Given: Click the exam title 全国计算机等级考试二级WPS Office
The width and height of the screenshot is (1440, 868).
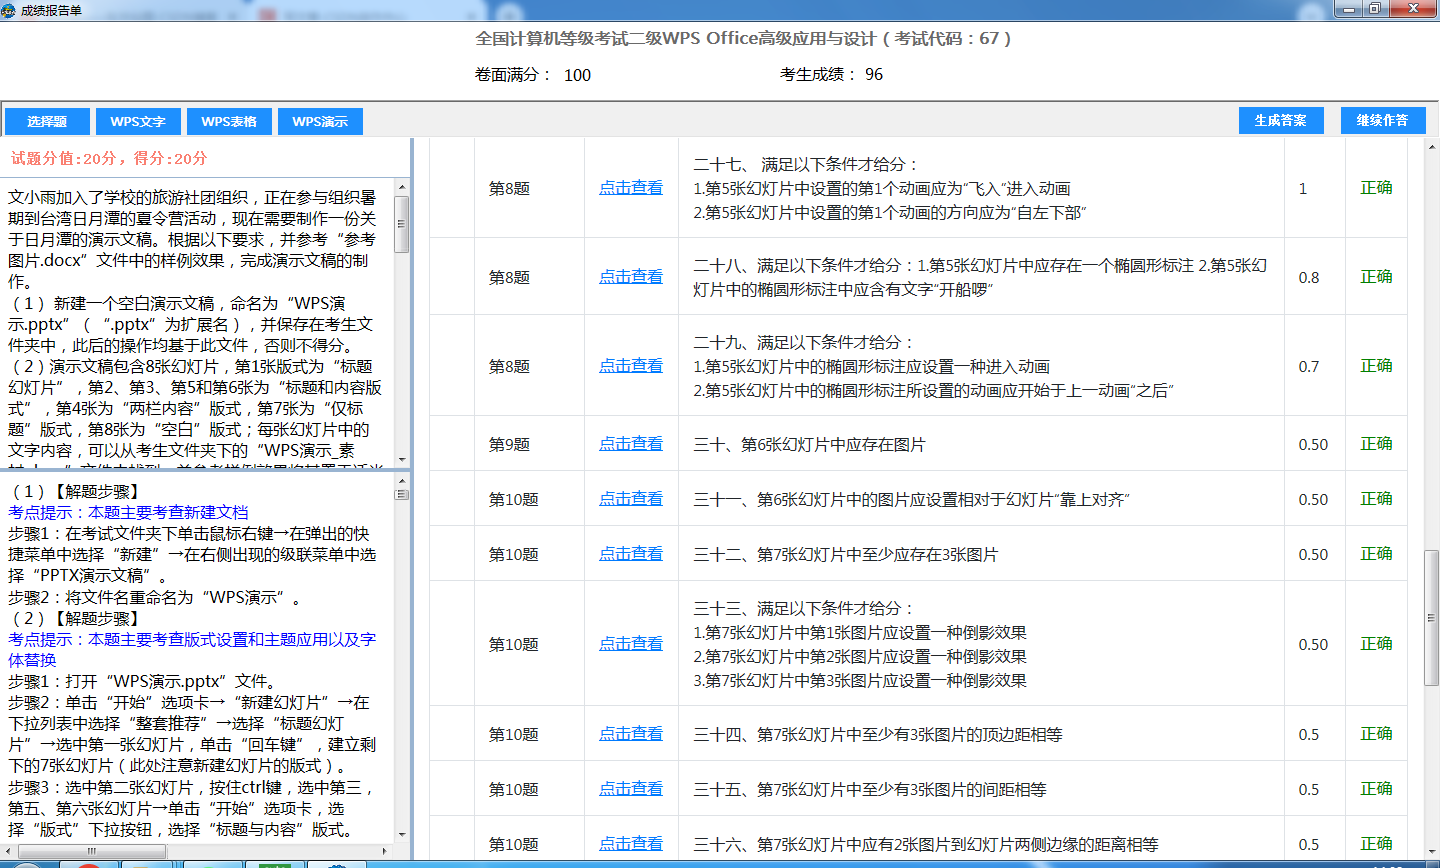Looking at the screenshot, I should click(x=743, y=38).
